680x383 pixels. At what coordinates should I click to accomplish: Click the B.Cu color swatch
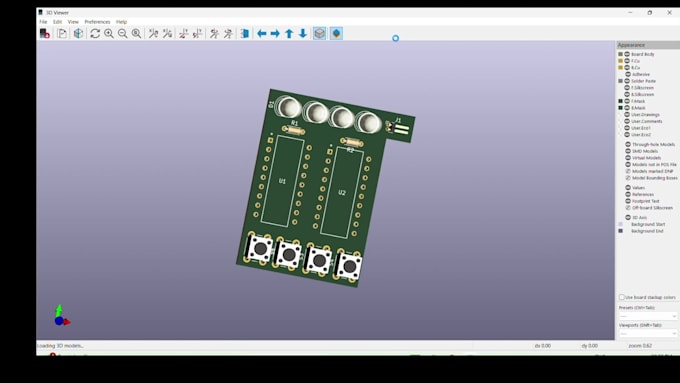click(621, 68)
